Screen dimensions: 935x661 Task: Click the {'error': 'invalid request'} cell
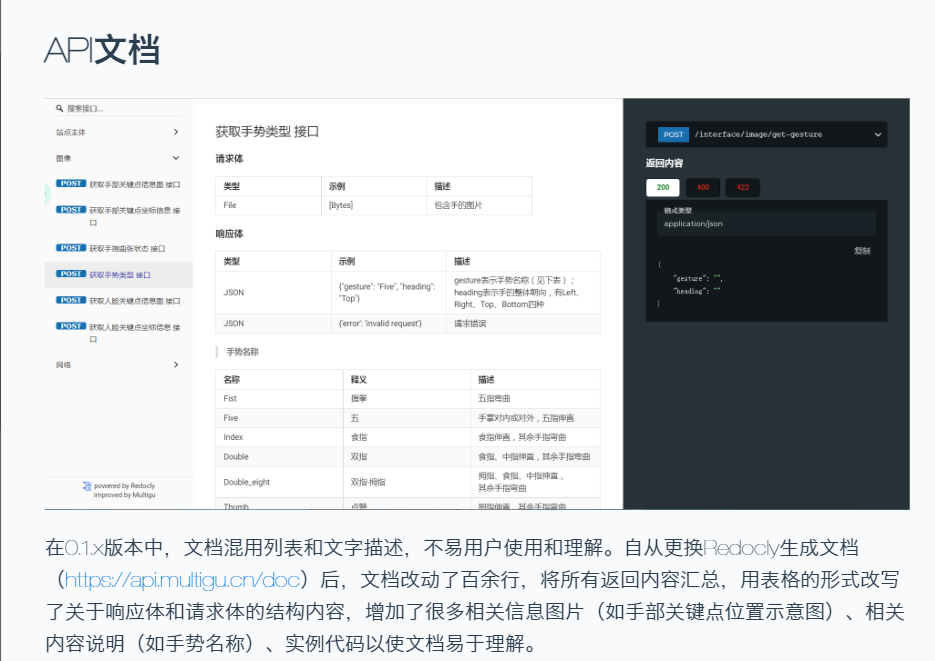coord(389,324)
